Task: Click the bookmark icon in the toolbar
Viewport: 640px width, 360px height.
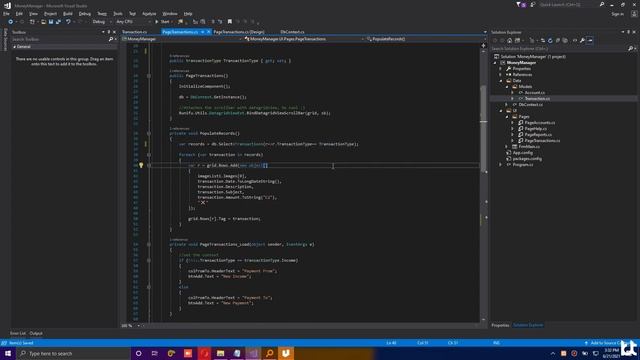Action: coord(230,22)
